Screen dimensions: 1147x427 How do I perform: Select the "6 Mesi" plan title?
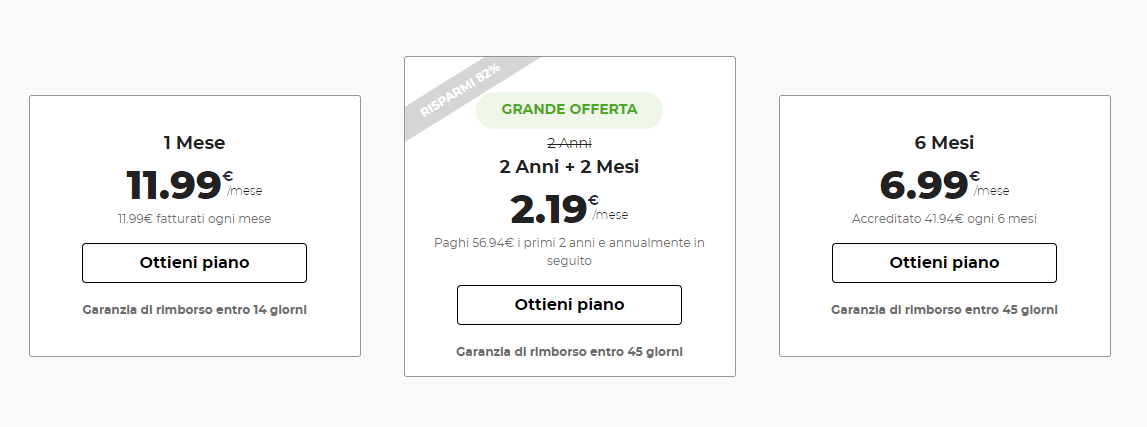[x=944, y=143]
